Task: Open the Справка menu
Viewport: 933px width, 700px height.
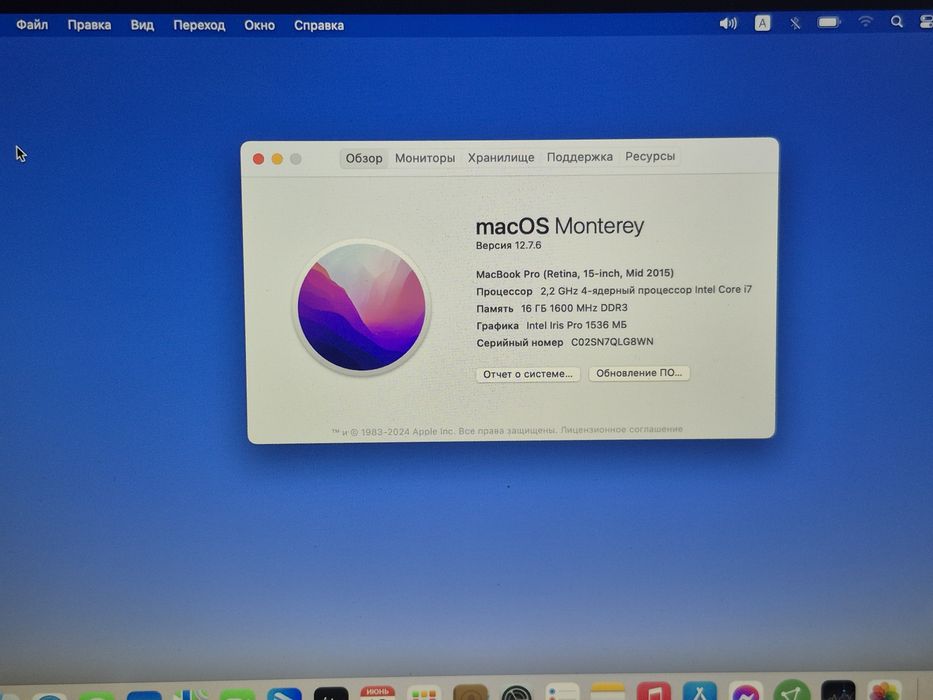Action: point(319,26)
